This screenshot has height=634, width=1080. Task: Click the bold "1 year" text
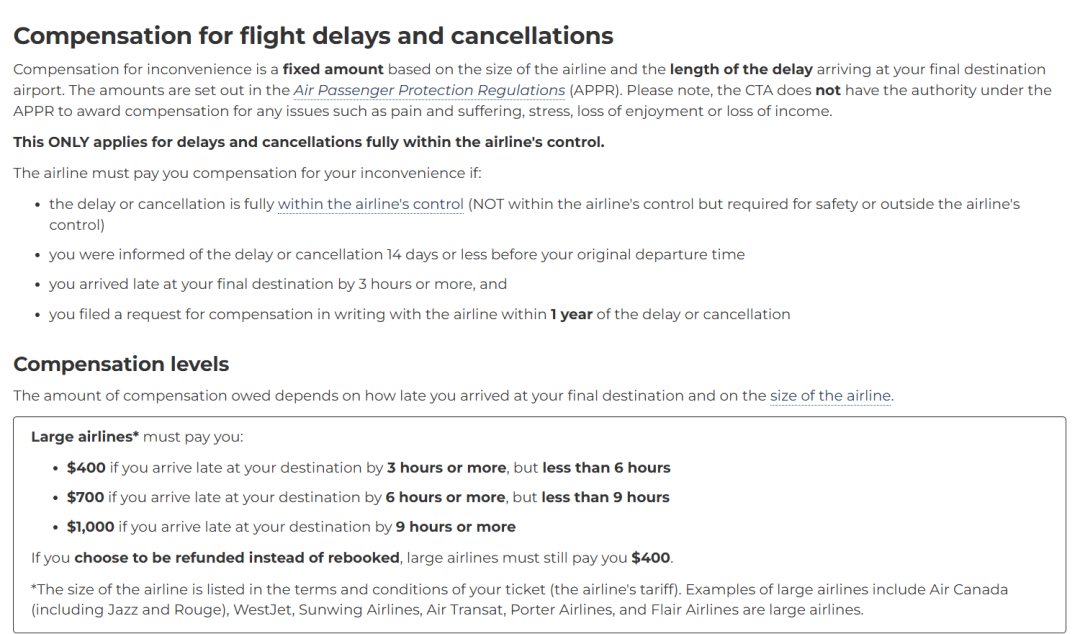(x=571, y=314)
